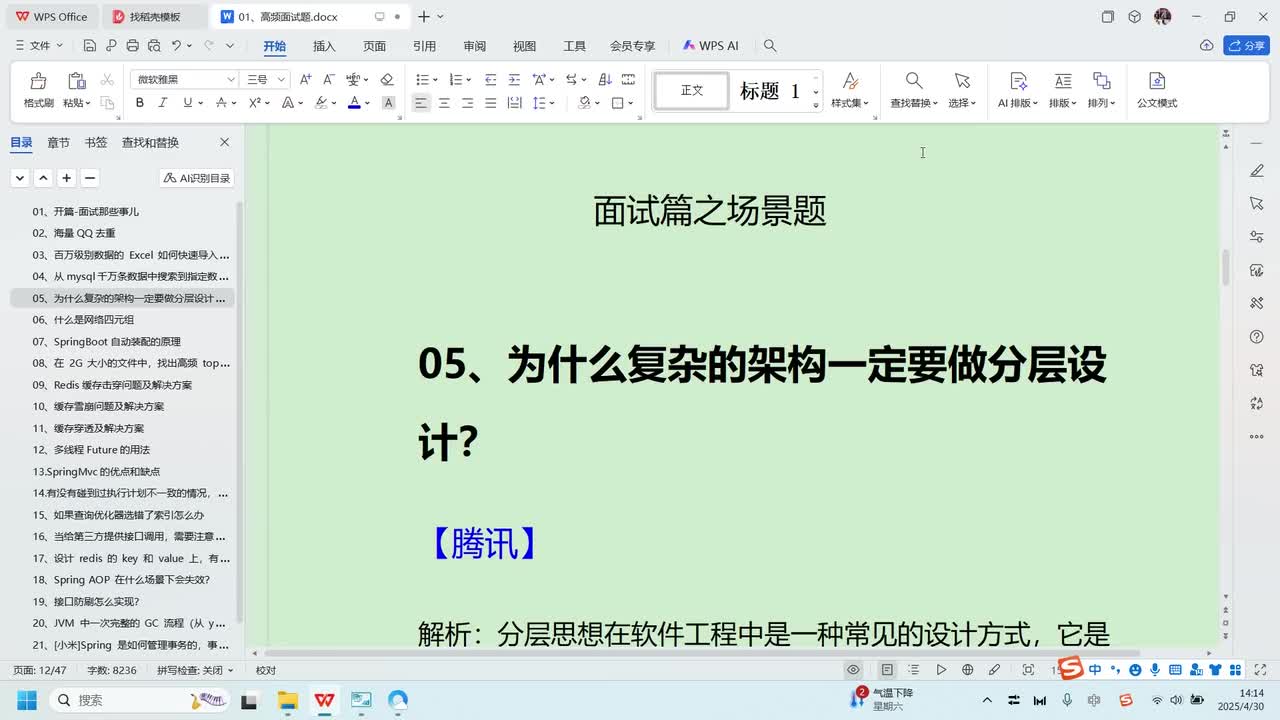
Task: Switch to the 页面 ribbon tab
Action: click(374, 46)
